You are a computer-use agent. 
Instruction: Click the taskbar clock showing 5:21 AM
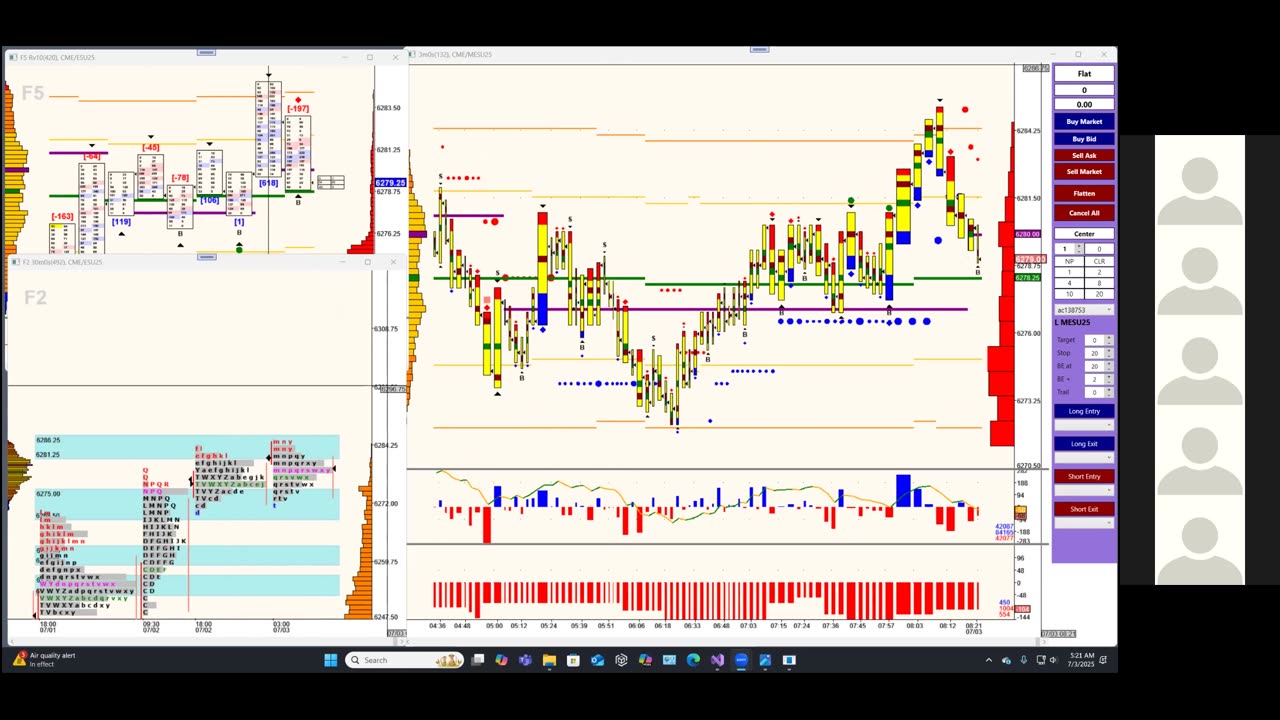tap(1082, 660)
